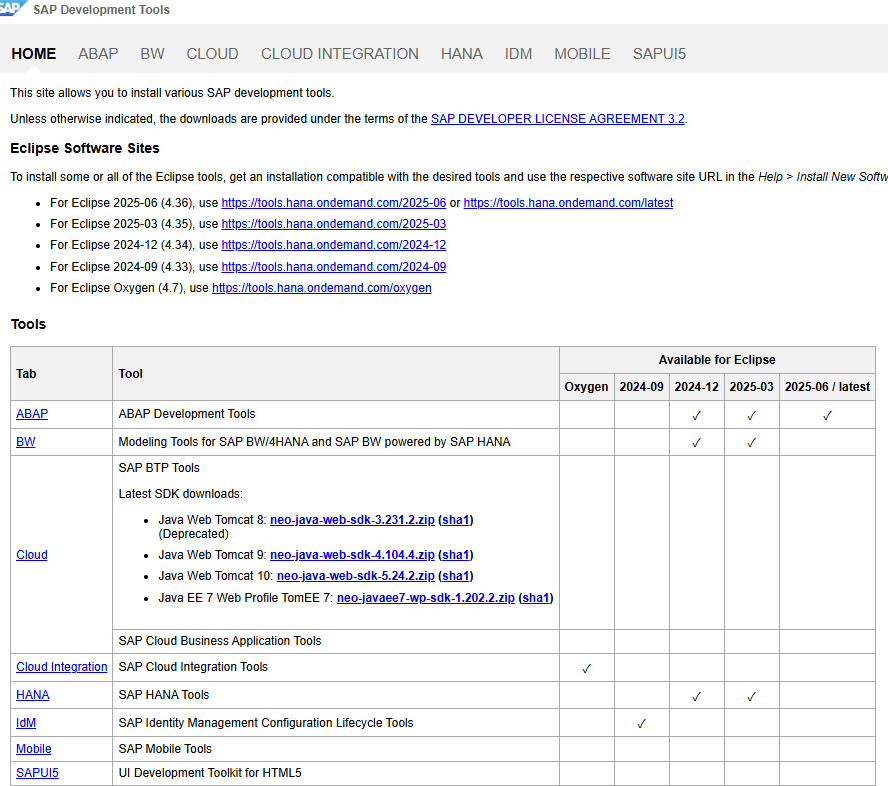Click ABAP row checkmark under 2024-12
The height and width of the screenshot is (786, 888).
[x=697, y=416]
